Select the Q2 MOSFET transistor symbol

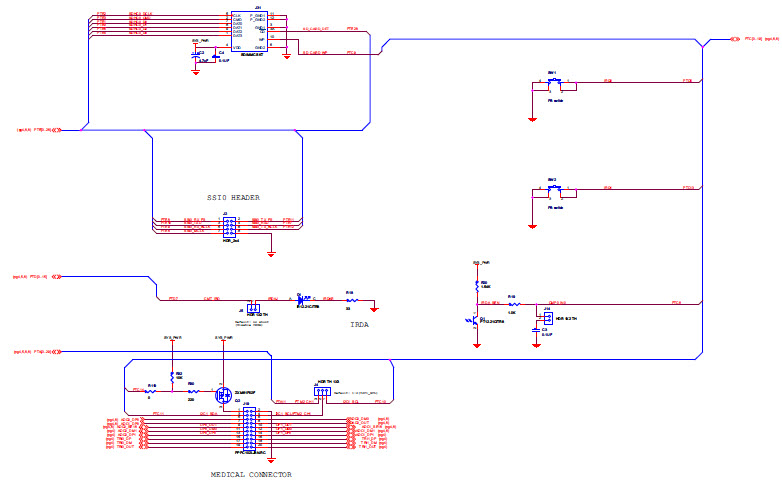pos(223,394)
